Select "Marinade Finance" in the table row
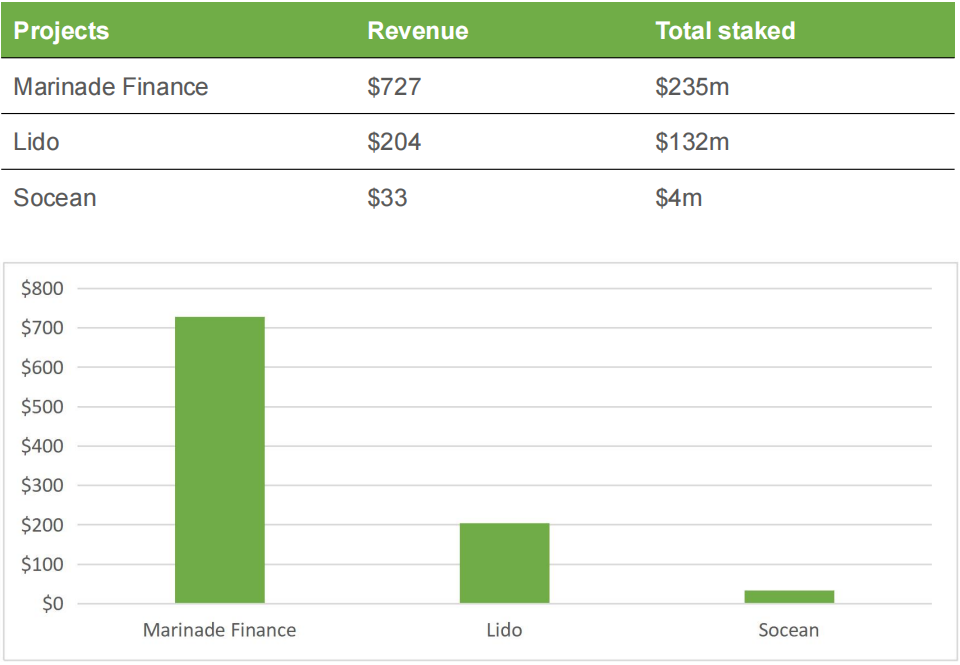This screenshot has width=960, height=665. coord(111,86)
